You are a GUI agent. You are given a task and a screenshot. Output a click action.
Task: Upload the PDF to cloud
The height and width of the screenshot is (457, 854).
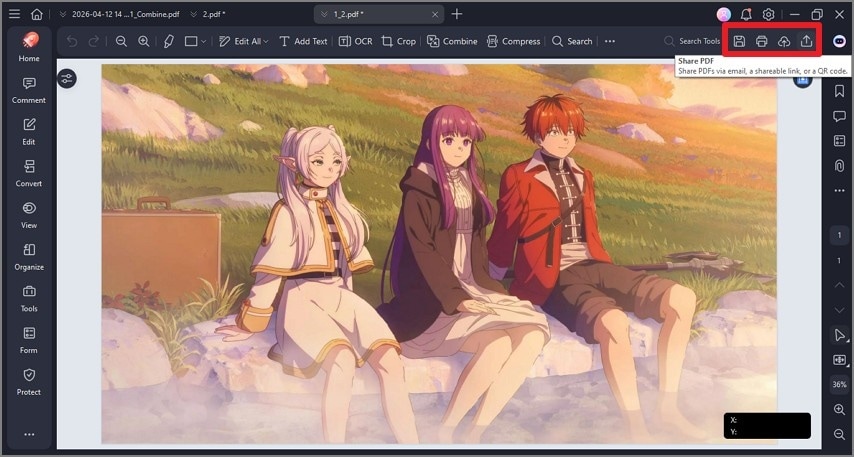(784, 41)
